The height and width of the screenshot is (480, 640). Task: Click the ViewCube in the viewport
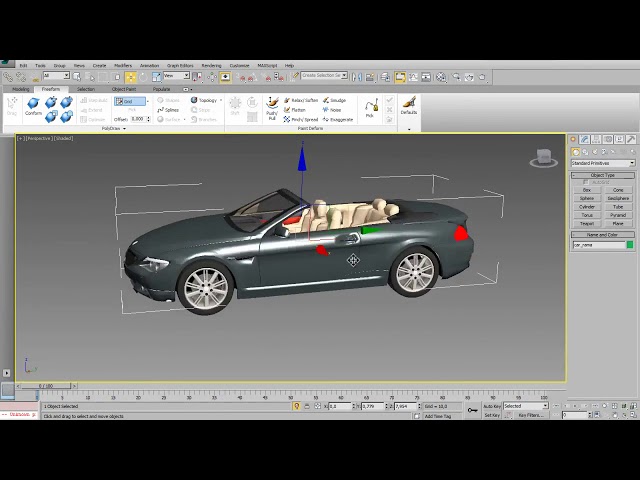(544, 158)
